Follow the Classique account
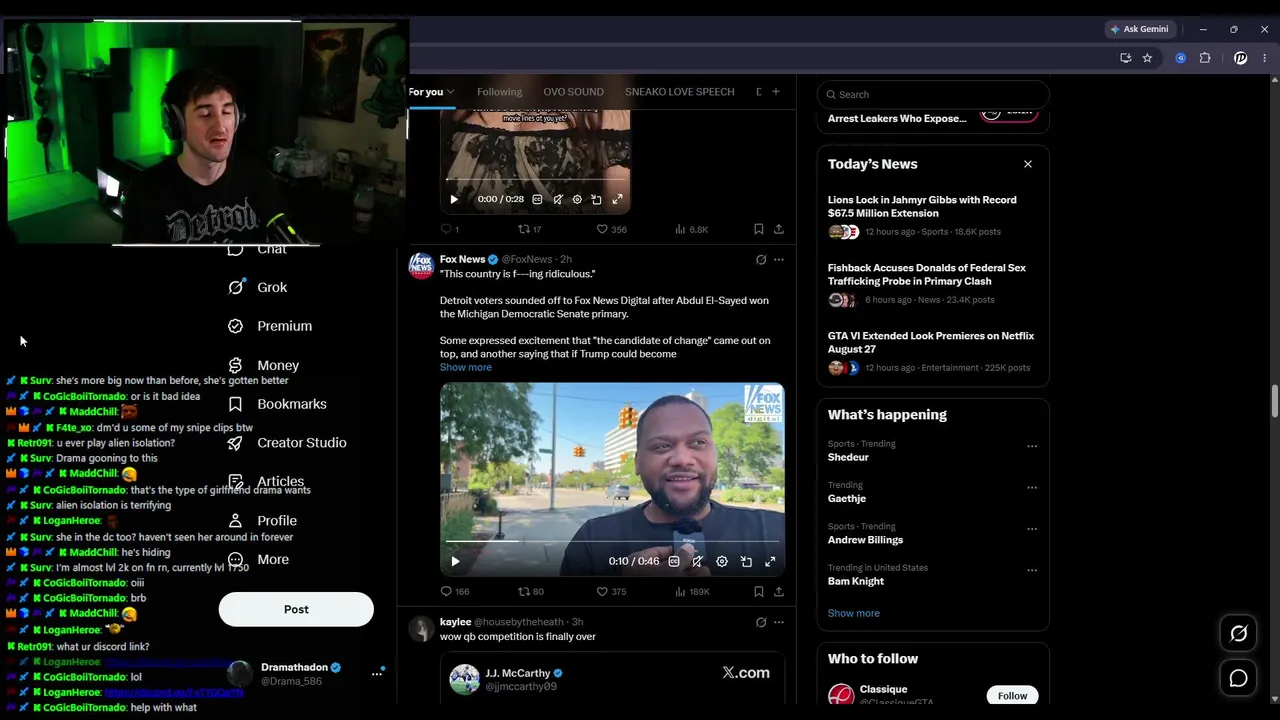The height and width of the screenshot is (720, 1280). (x=1012, y=696)
